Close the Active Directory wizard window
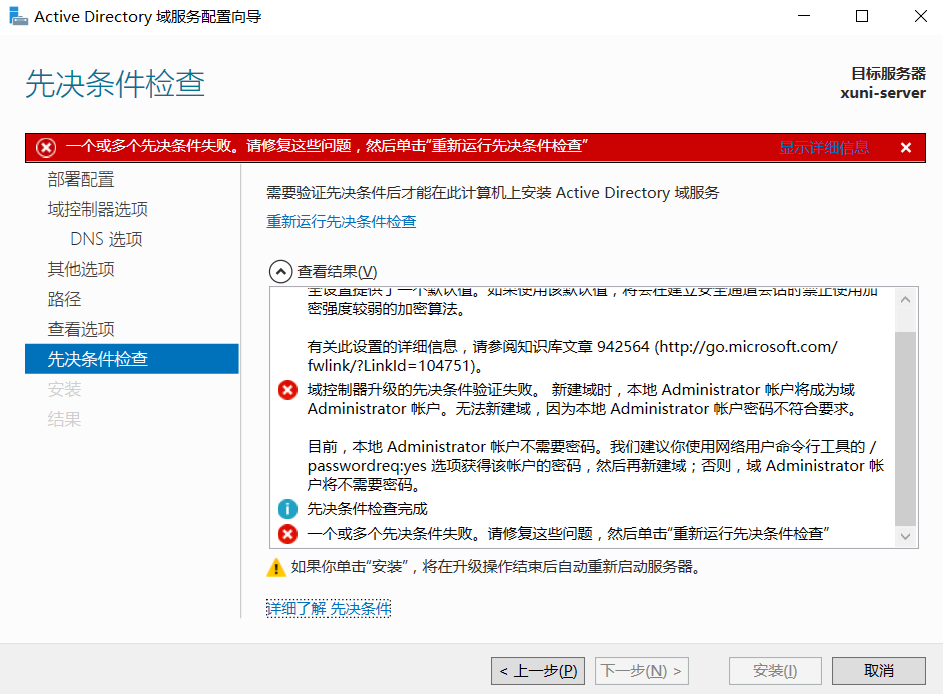The image size is (943, 694). click(920, 16)
